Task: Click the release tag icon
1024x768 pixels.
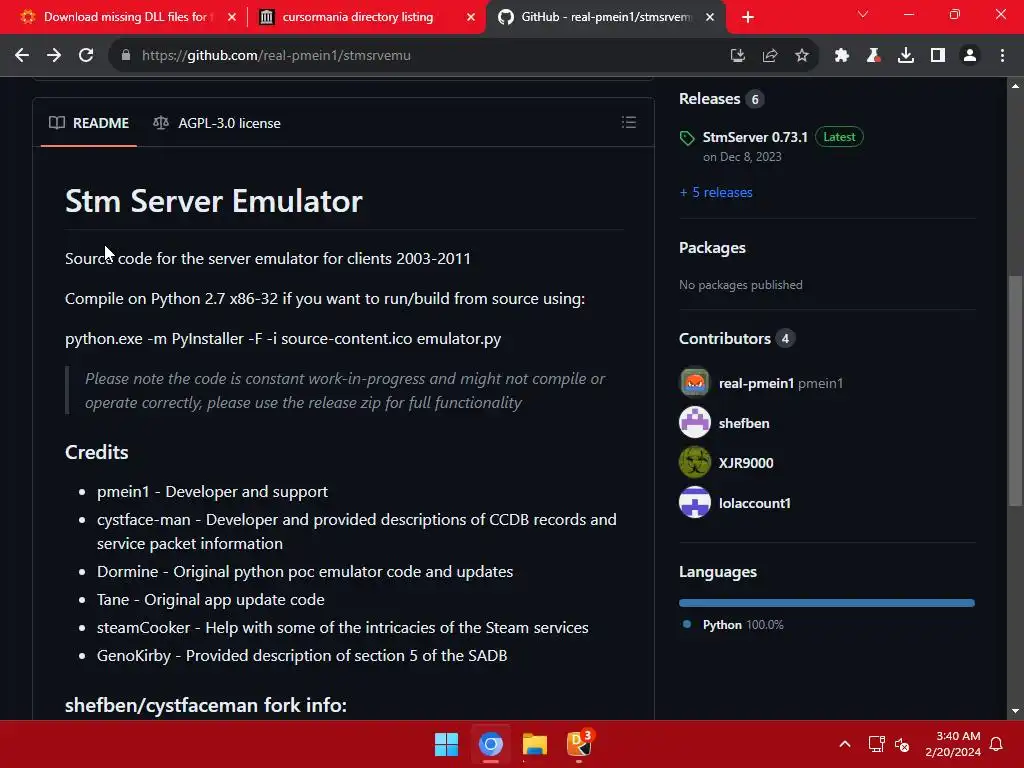Action: (x=687, y=138)
